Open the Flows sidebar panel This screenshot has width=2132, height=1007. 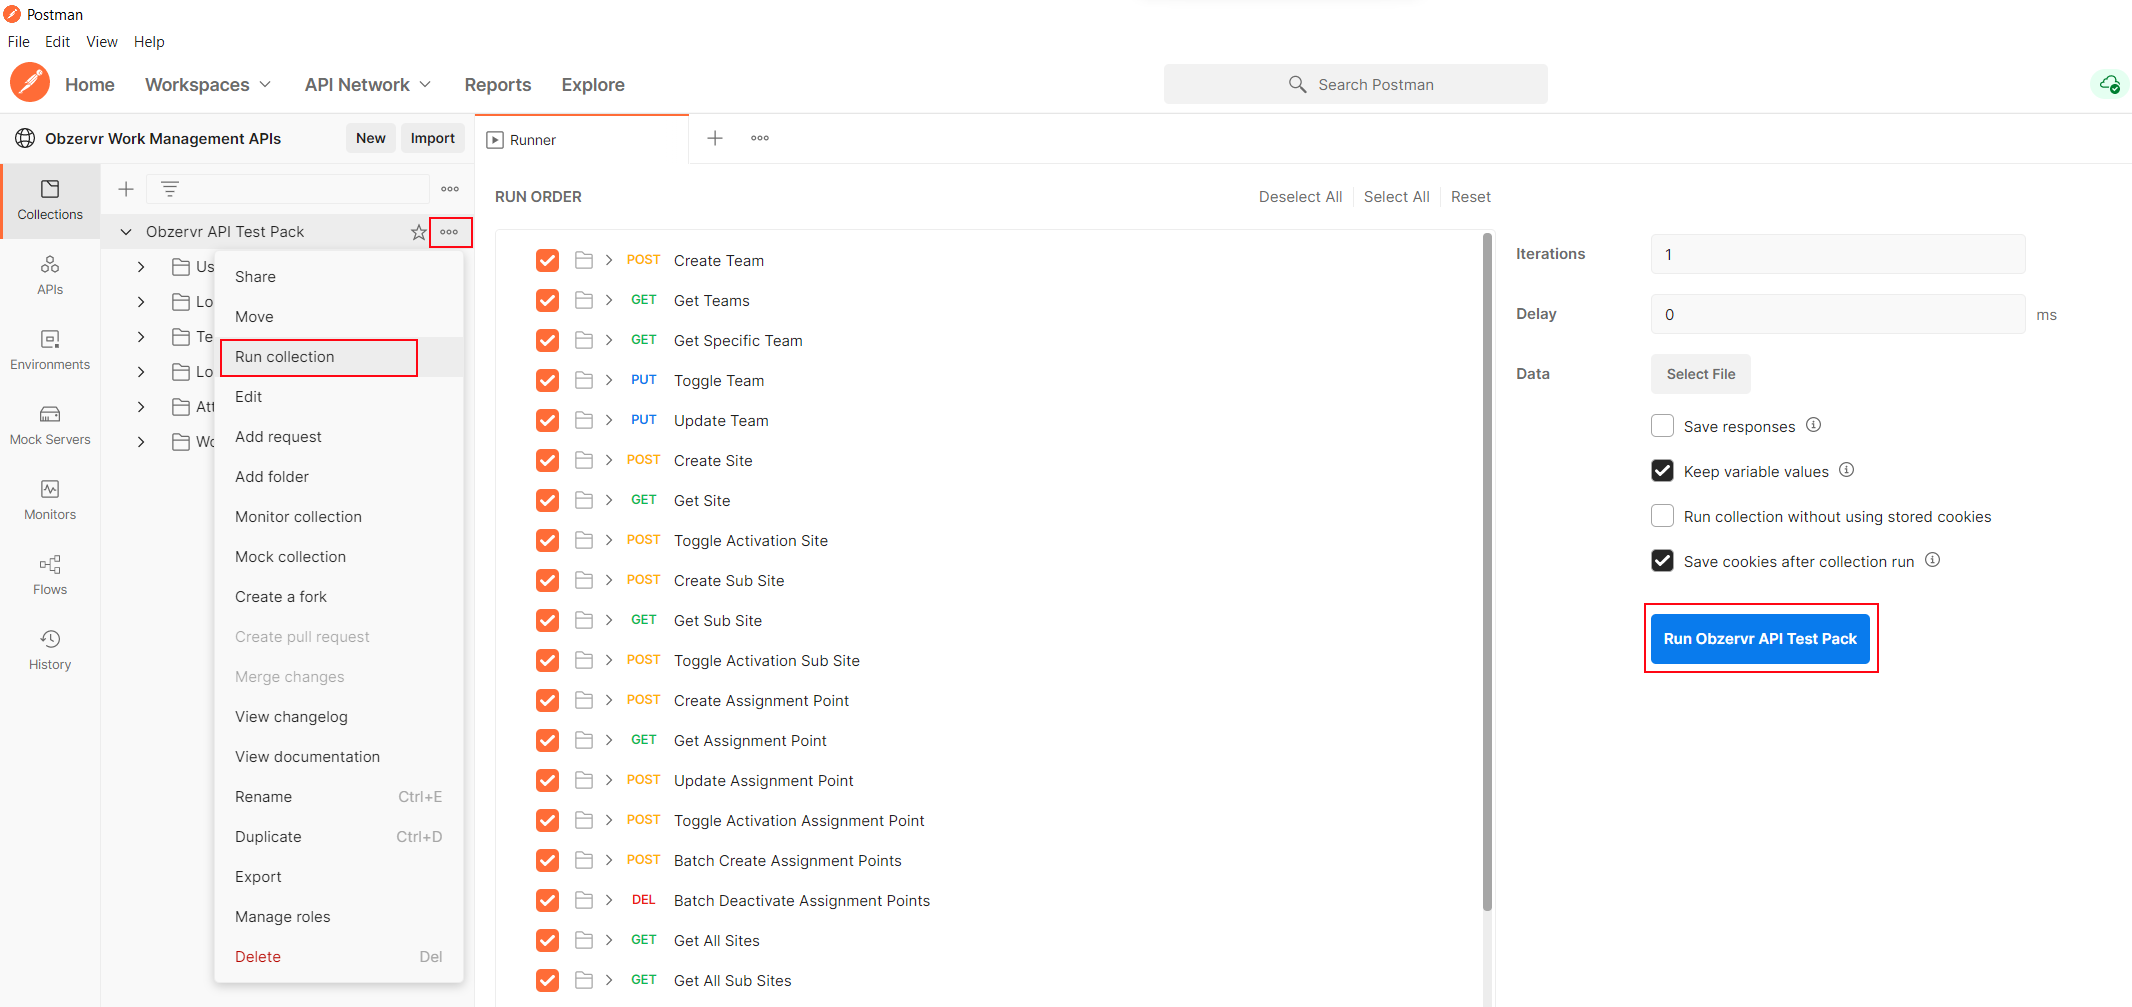(x=50, y=575)
